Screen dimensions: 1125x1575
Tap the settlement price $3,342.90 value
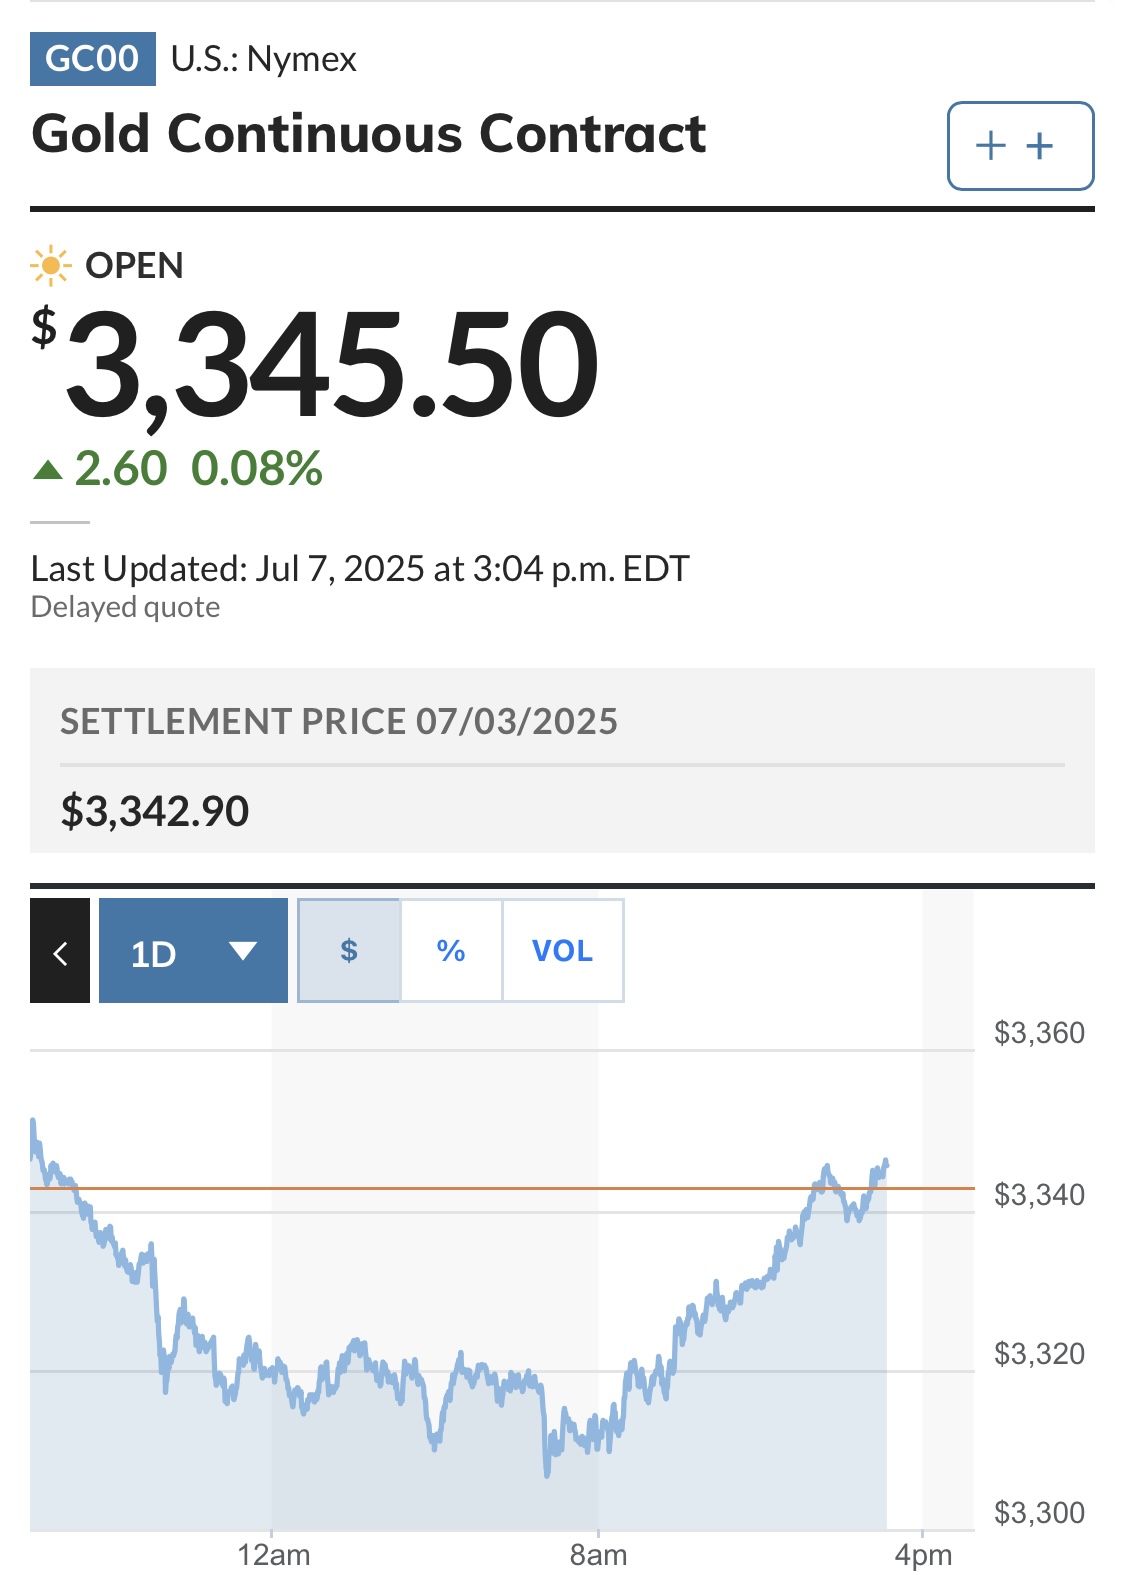pyautogui.click(x=155, y=811)
